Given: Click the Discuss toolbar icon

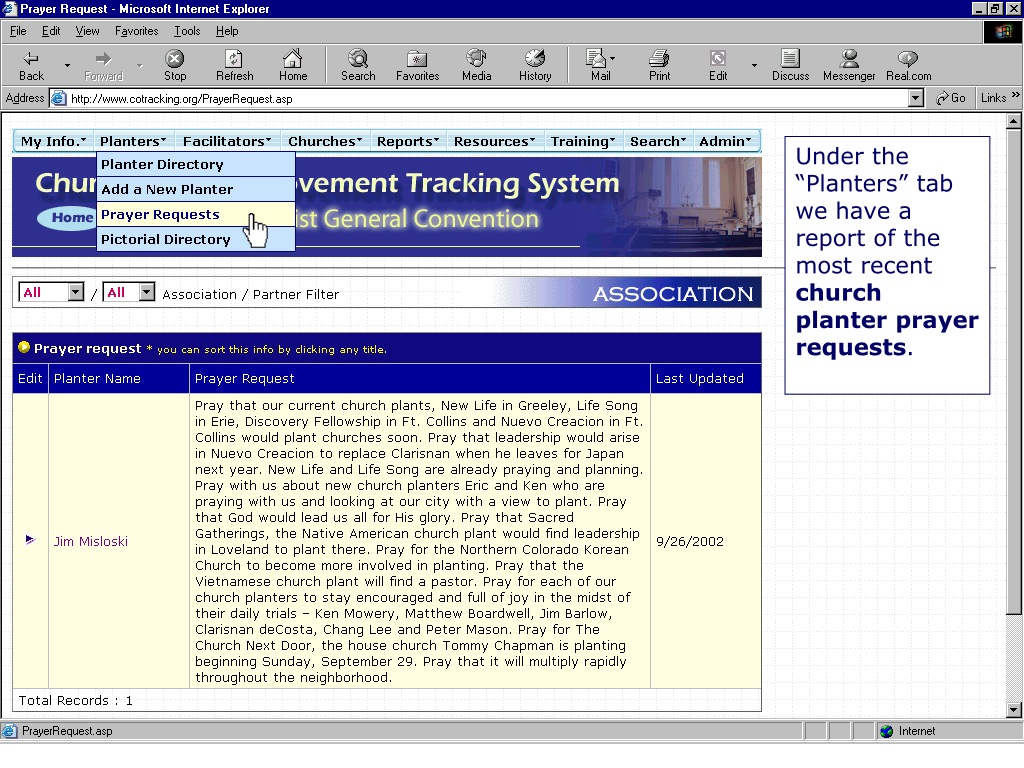Looking at the screenshot, I should [790, 65].
